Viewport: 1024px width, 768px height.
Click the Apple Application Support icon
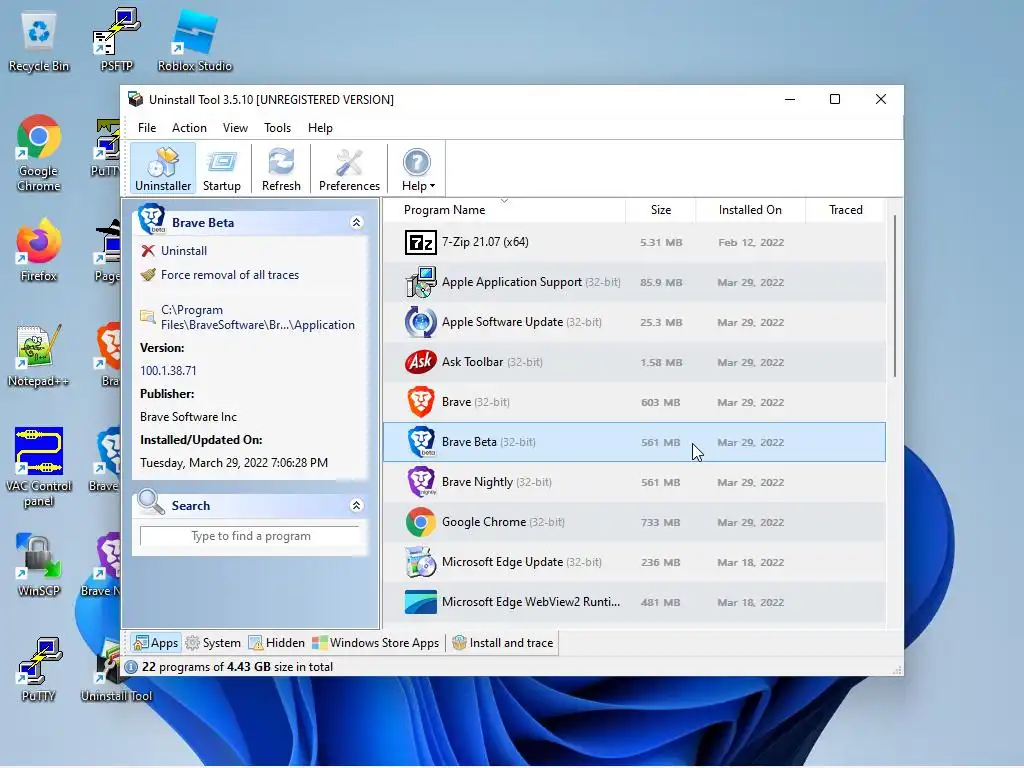click(420, 282)
